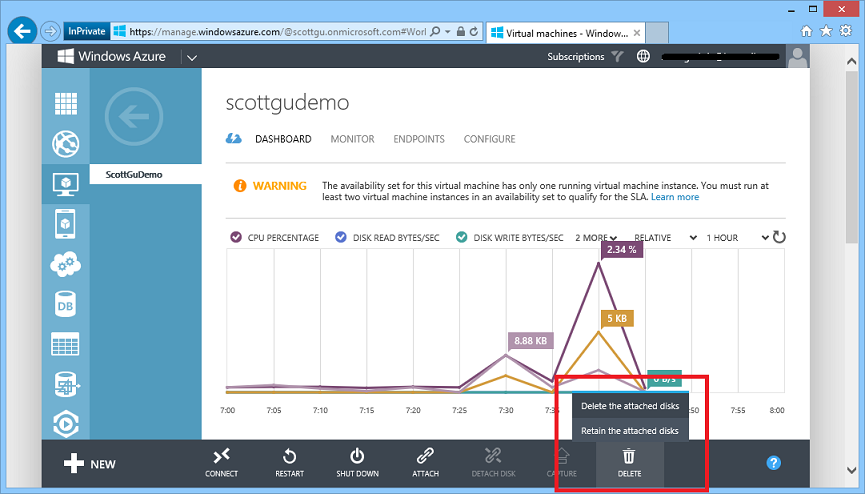The height and width of the screenshot is (494, 865).
Task: Open the help question mark icon
Action: [x=773, y=463]
